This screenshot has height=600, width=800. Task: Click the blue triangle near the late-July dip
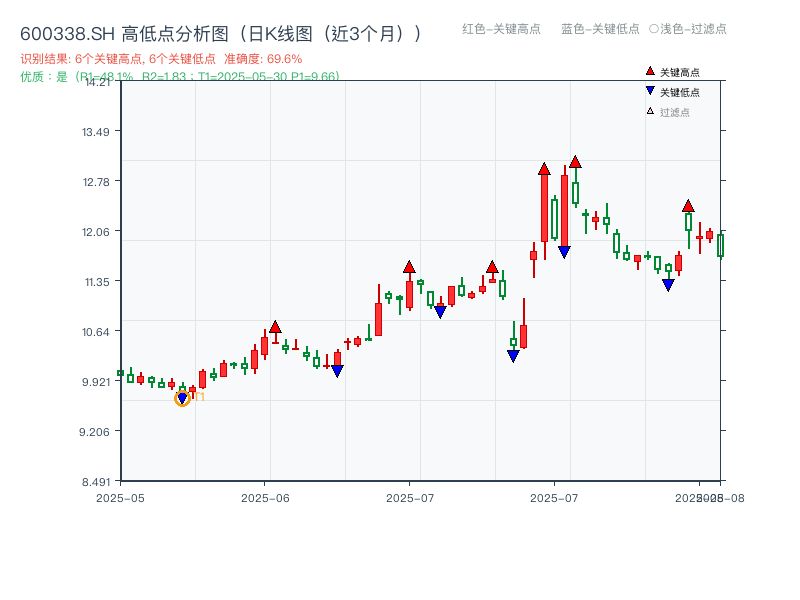point(669,286)
